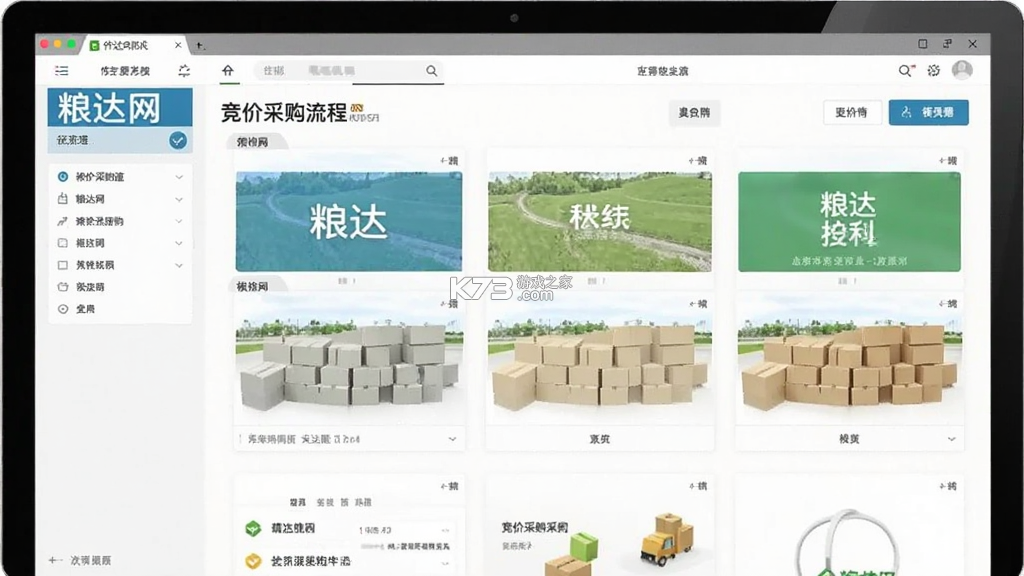Click the delivery truck illustration
1024x576 pixels.
point(666,539)
